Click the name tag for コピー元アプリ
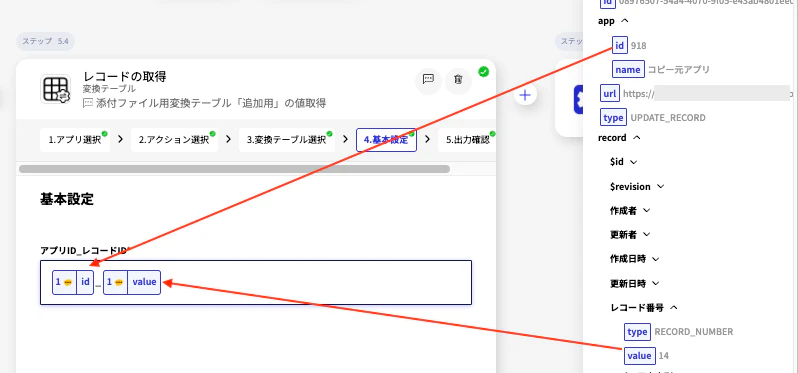 tap(628, 69)
